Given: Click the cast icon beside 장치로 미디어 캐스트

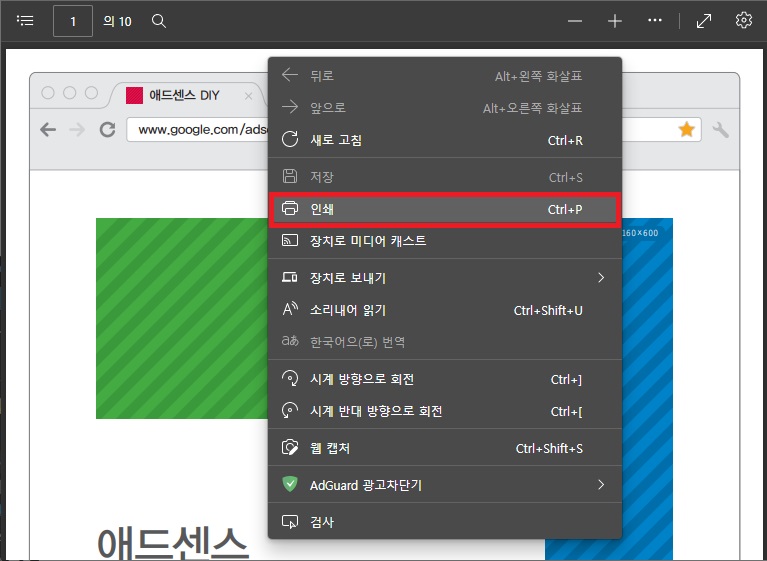Looking at the screenshot, I should point(290,240).
